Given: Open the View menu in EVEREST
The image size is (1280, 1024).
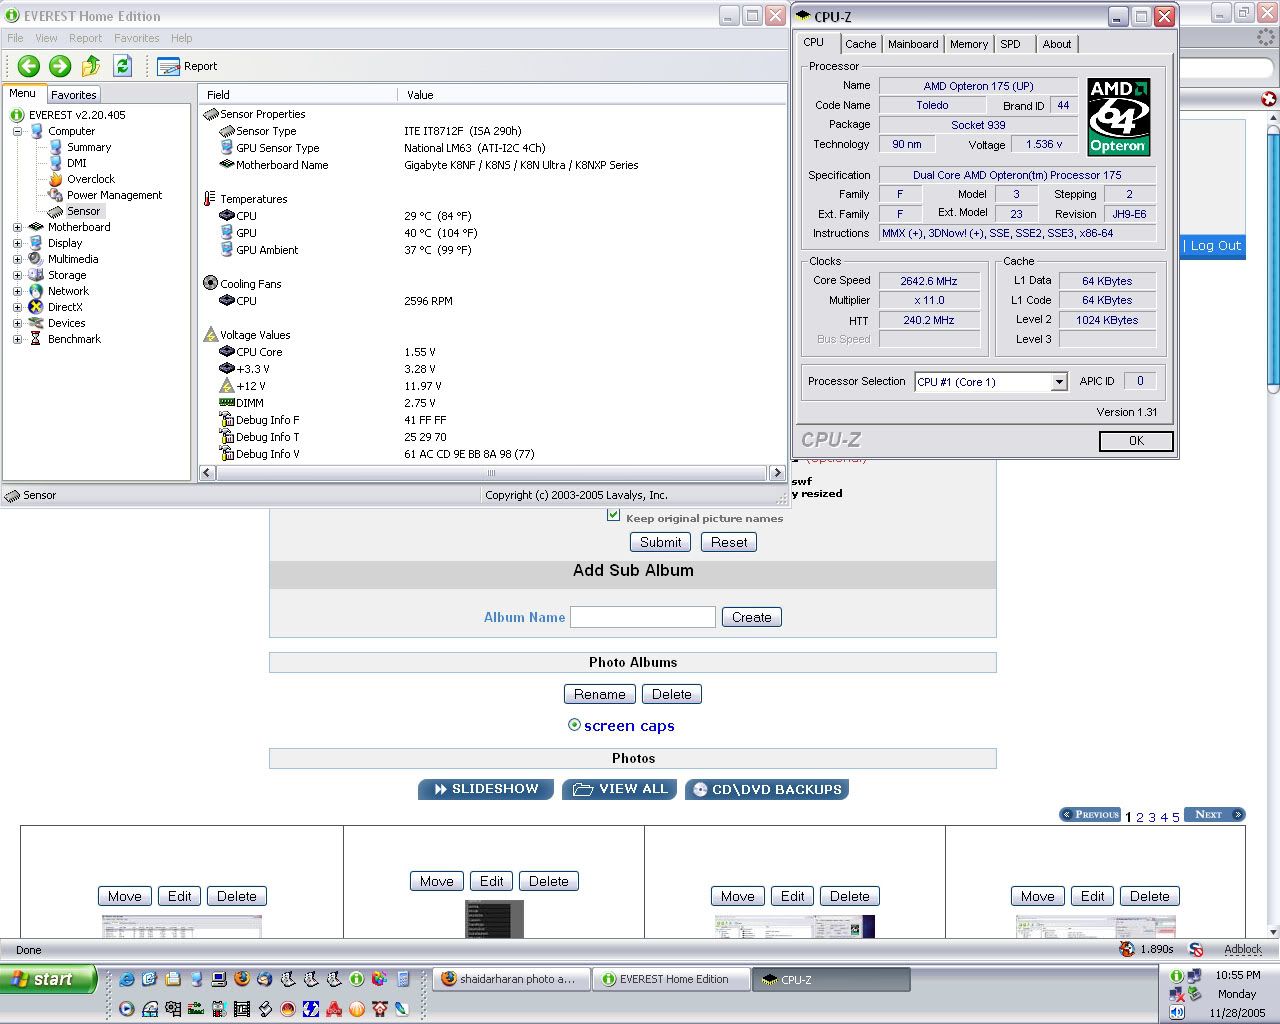Looking at the screenshot, I should click(47, 38).
